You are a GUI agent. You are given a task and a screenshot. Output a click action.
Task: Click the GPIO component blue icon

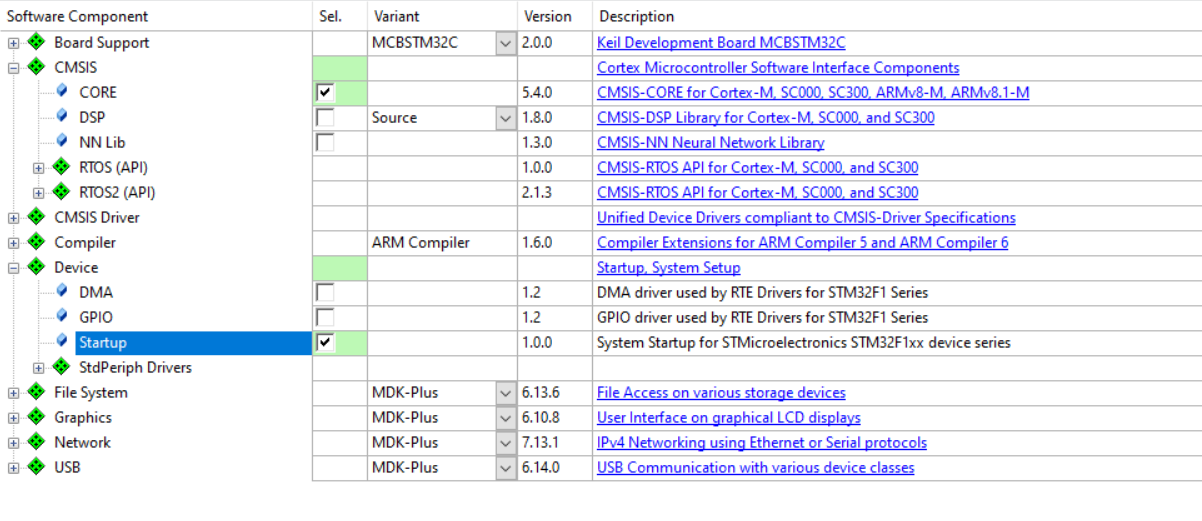62,316
